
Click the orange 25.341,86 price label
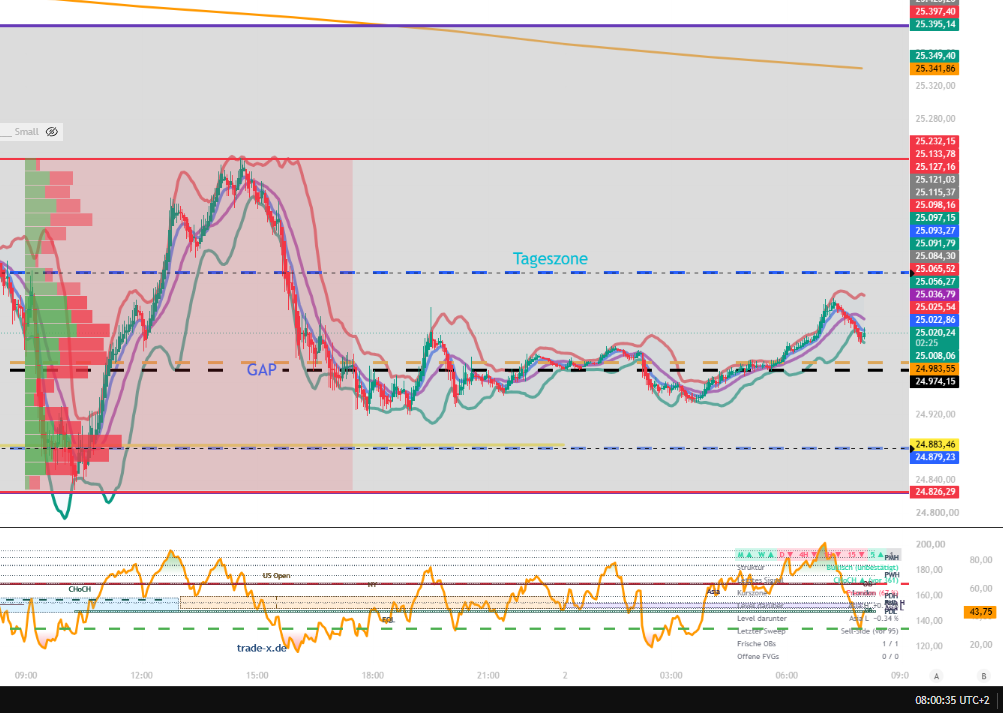pos(935,68)
